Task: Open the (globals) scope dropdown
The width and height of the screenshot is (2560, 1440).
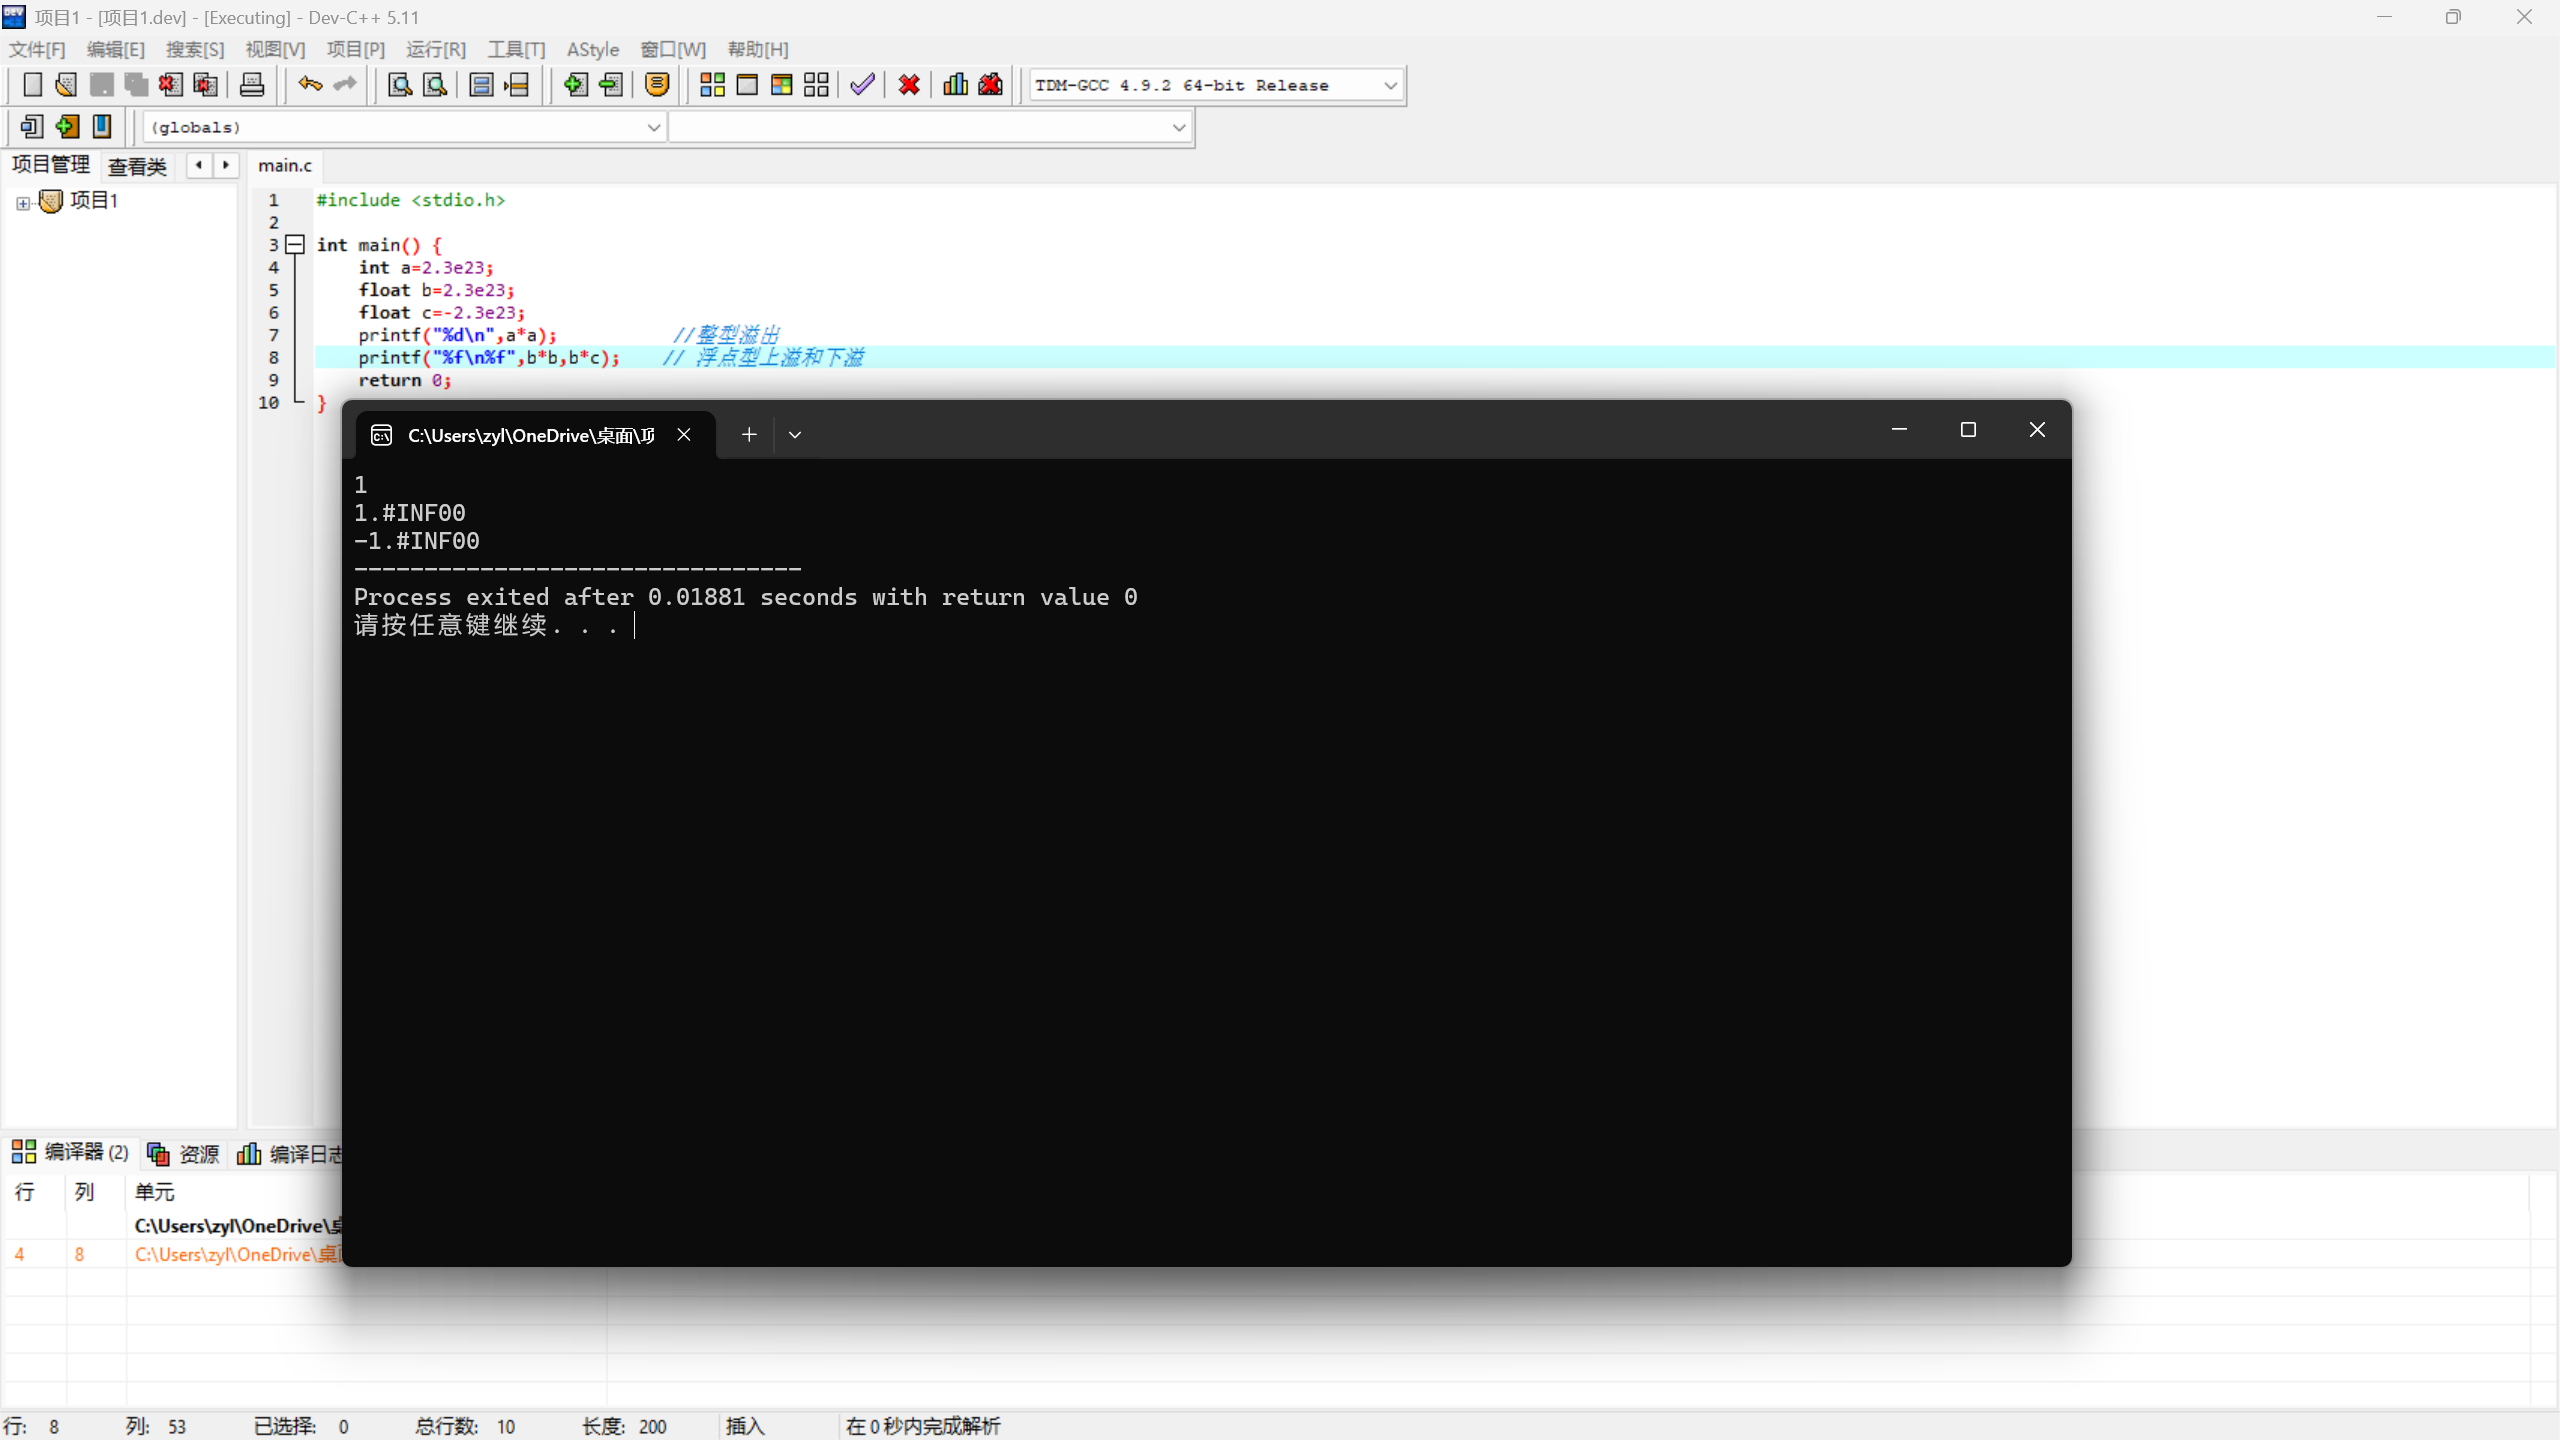Action: [x=653, y=128]
